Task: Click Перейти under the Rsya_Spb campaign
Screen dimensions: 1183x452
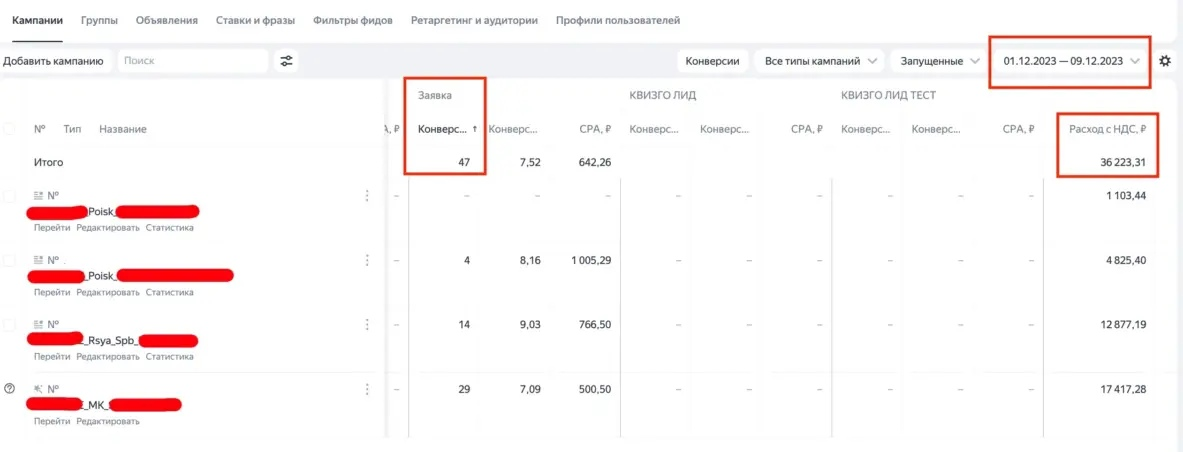Action: coord(52,356)
